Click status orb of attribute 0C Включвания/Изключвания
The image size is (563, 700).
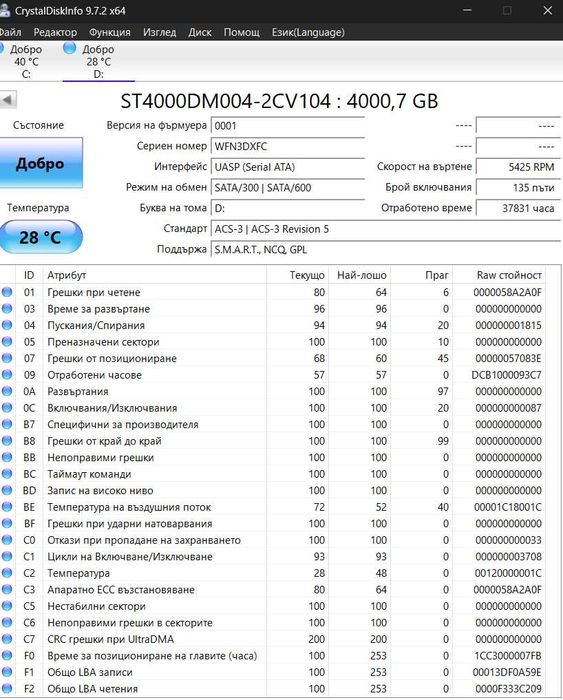point(7,408)
